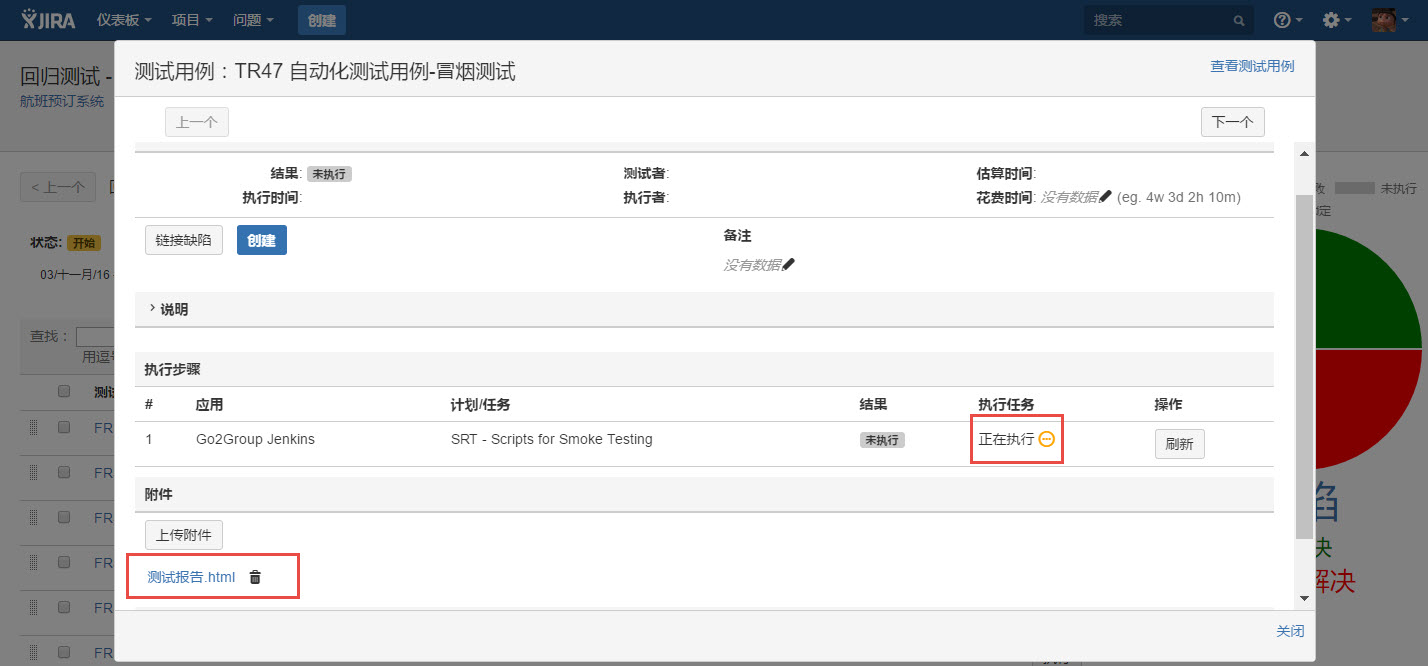Edit 备注 with the pencil icon

coord(789,265)
